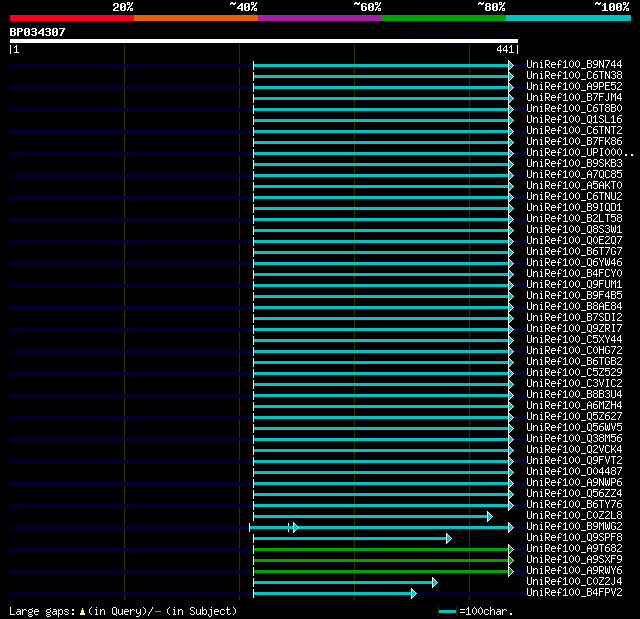Image resolution: width=640 pixels, height=619 pixels.
Task: Select the UniRef100_A5AKT0 label
Action: point(574,186)
